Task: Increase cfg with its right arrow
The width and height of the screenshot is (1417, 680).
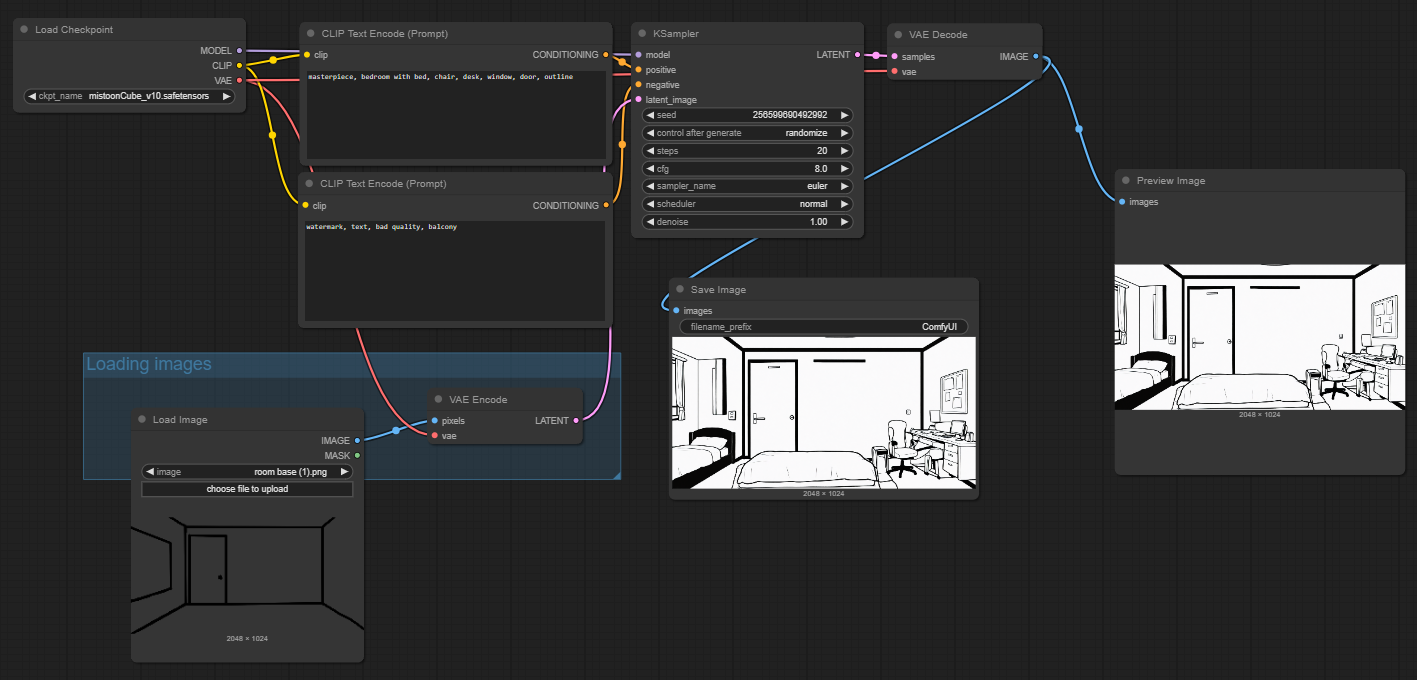Action: [845, 169]
